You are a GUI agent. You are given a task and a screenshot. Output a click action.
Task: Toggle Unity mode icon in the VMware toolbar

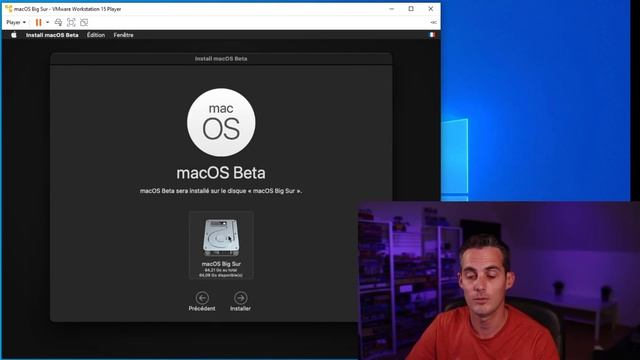pos(84,22)
